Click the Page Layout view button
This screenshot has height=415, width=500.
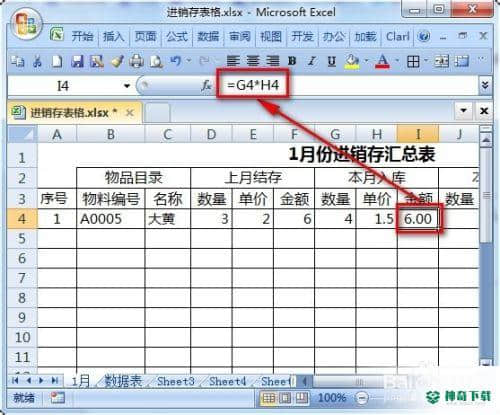pos(285,397)
